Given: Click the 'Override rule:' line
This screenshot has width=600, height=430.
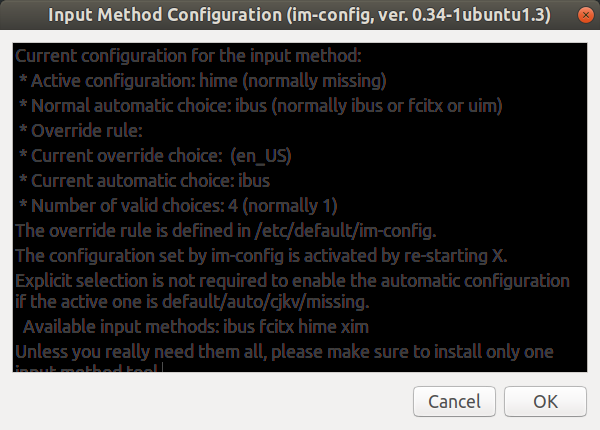Looking at the screenshot, I should [81, 131].
